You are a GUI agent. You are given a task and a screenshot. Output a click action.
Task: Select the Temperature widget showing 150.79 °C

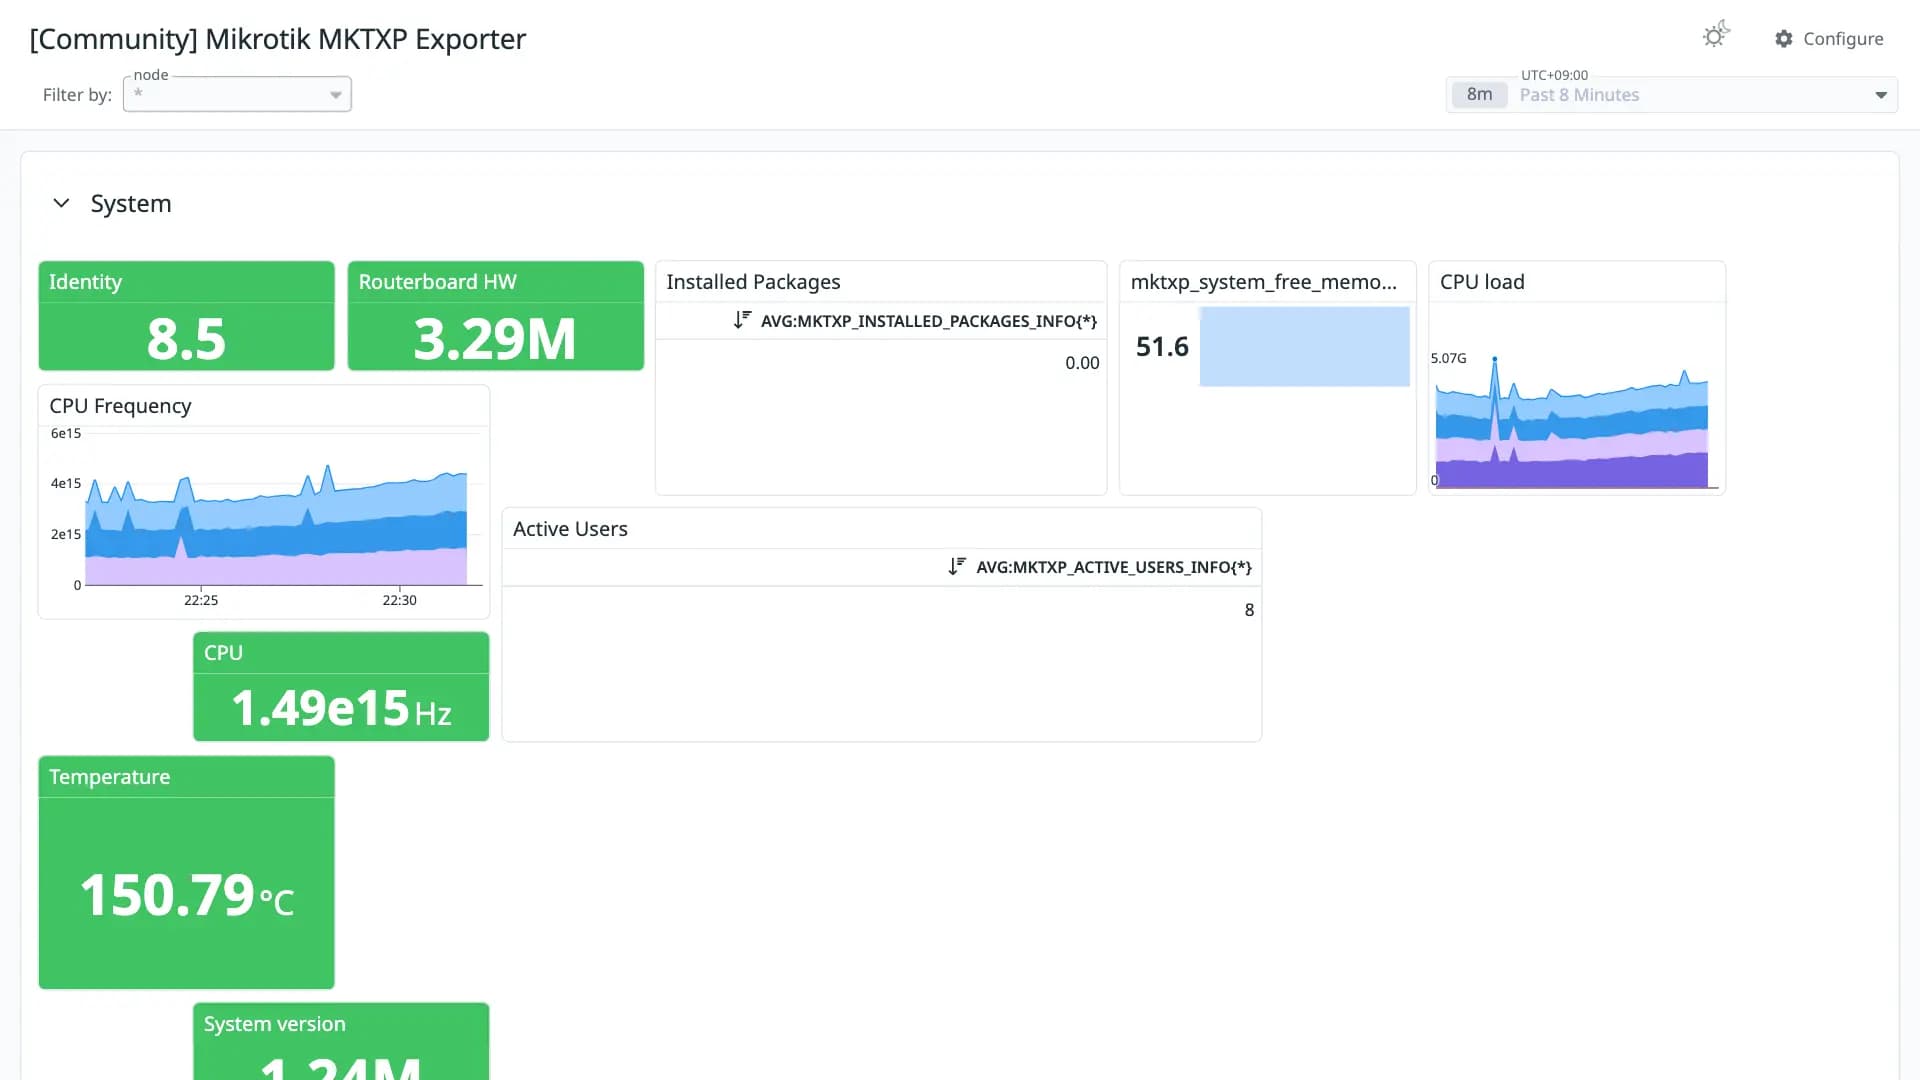coord(186,873)
